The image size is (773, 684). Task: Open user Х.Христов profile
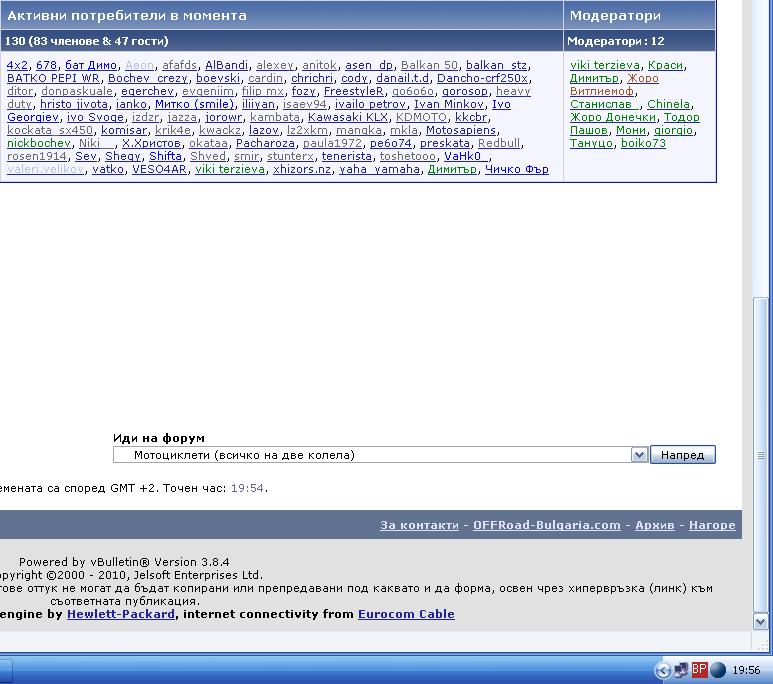(151, 143)
